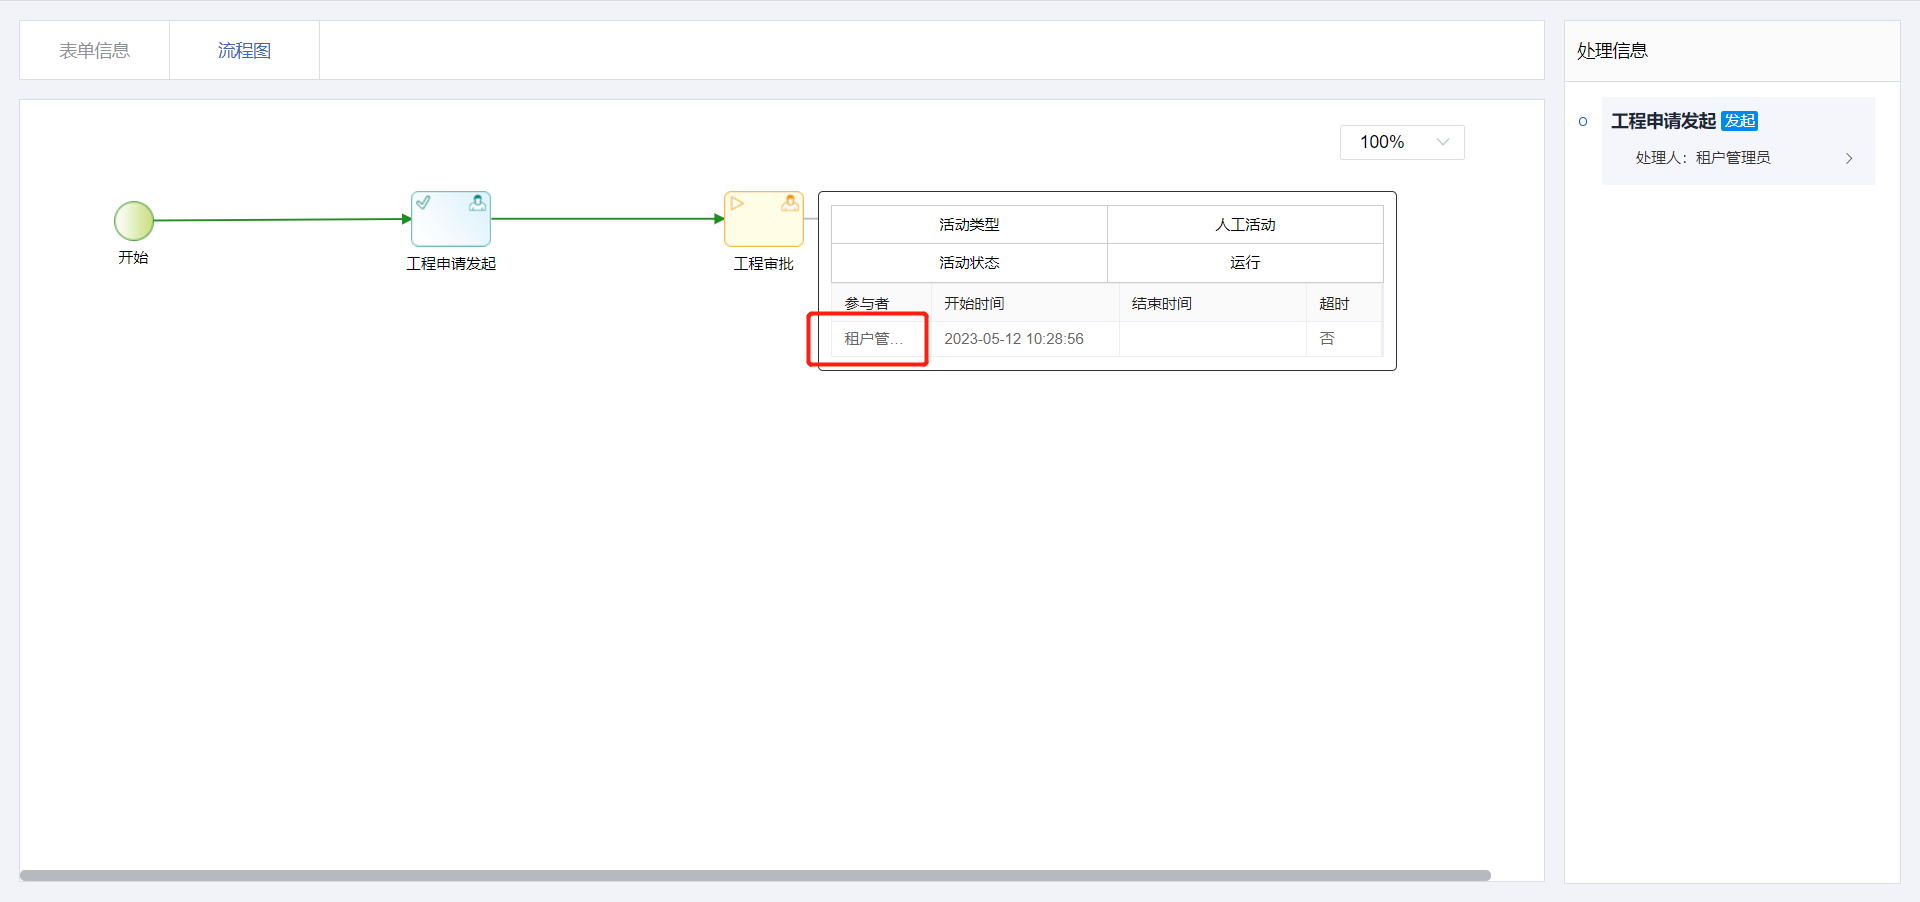The height and width of the screenshot is (902, 1920).
Task: Click the arrow connecting 开始 to 工程申请发起
Action: [280, 219]
